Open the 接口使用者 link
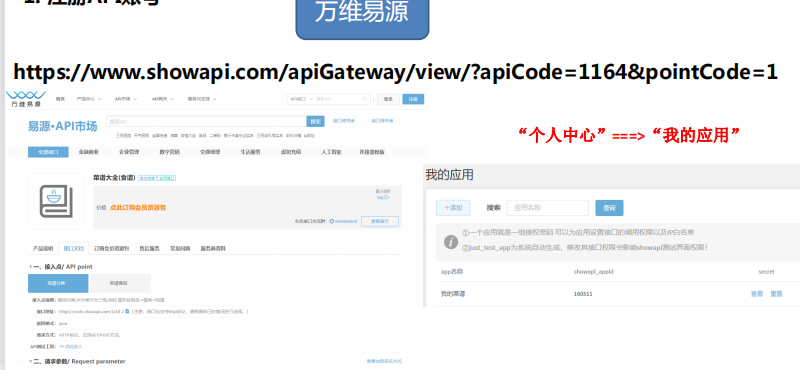This screenshot has width=800, height=370. pos(344,121)
